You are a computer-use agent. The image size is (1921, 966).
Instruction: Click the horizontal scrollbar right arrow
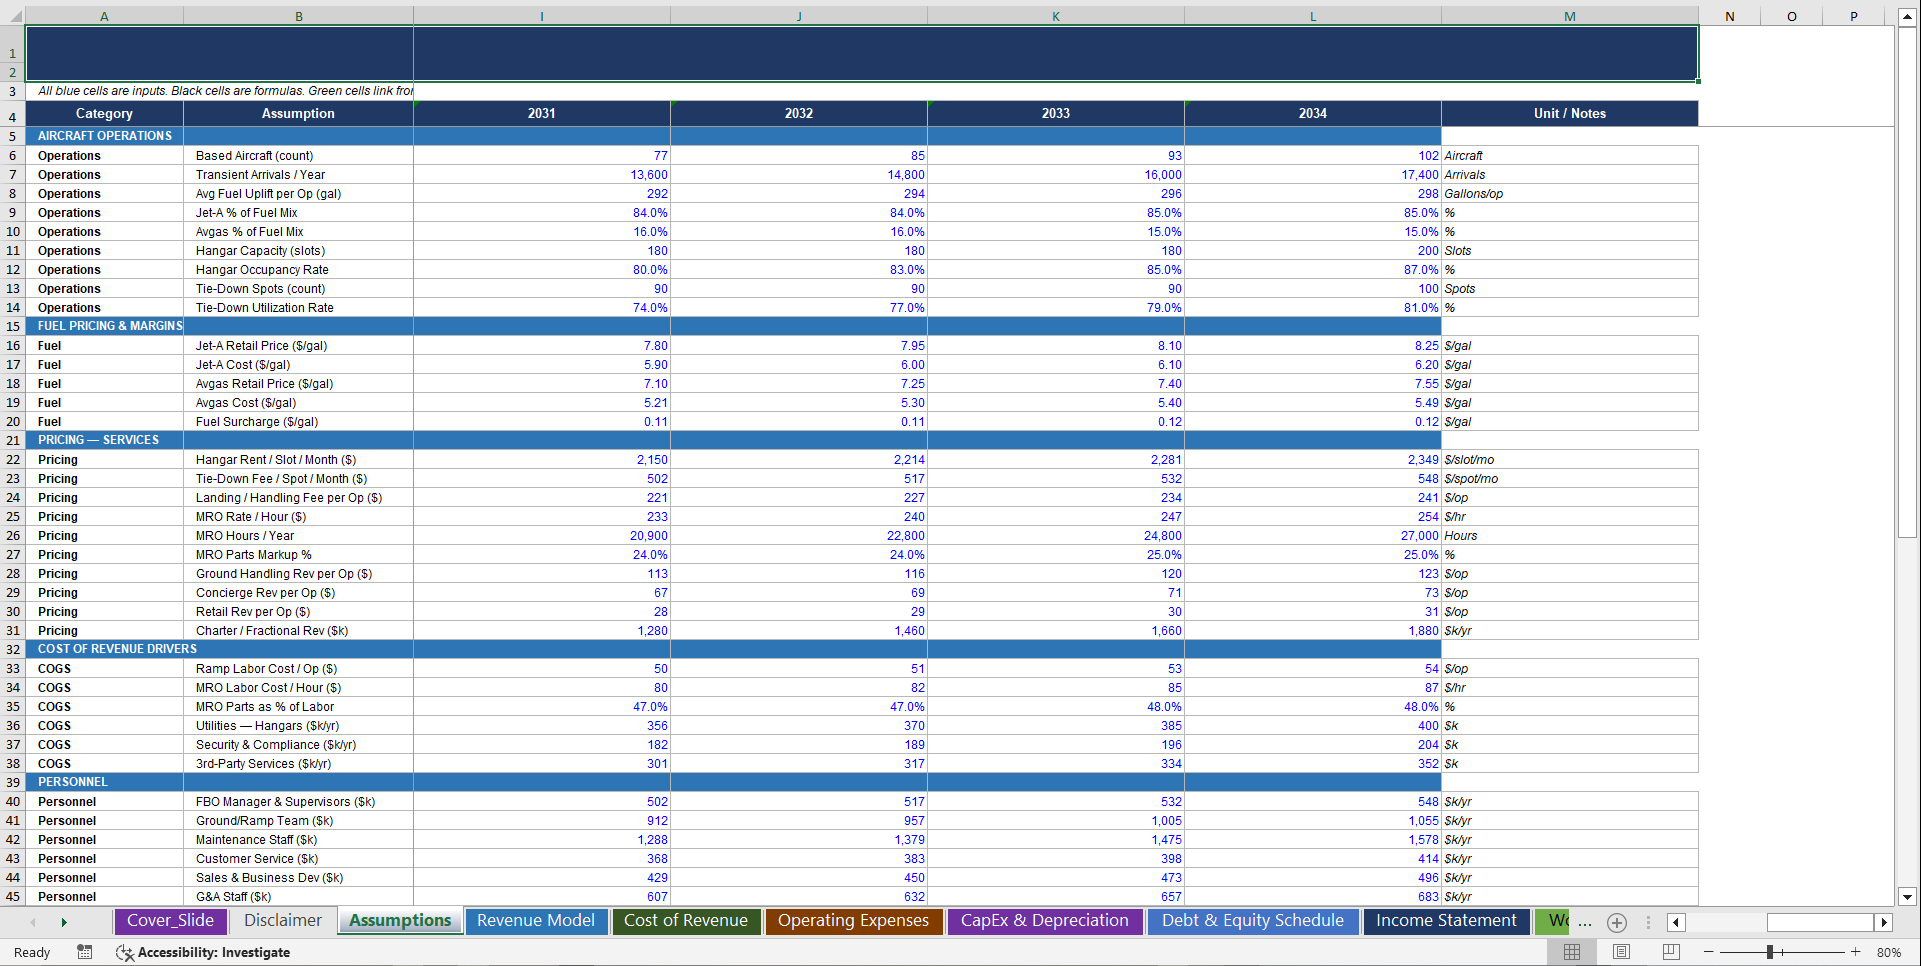click(1884, 922)
